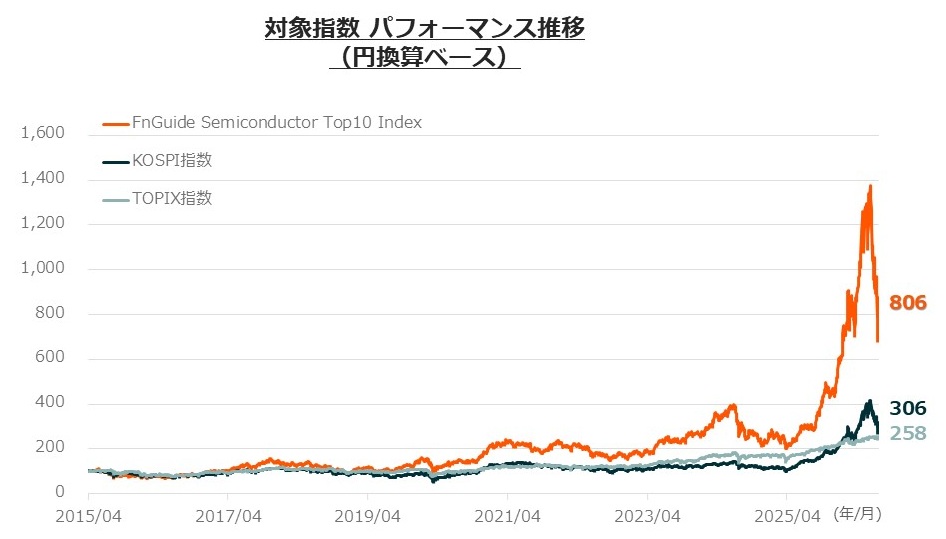Image resolution: width=946 pixels, height=539 pixels.
Task: Click the dark 306 end value label
Action: pyautogui.click(x=908, y=408)
